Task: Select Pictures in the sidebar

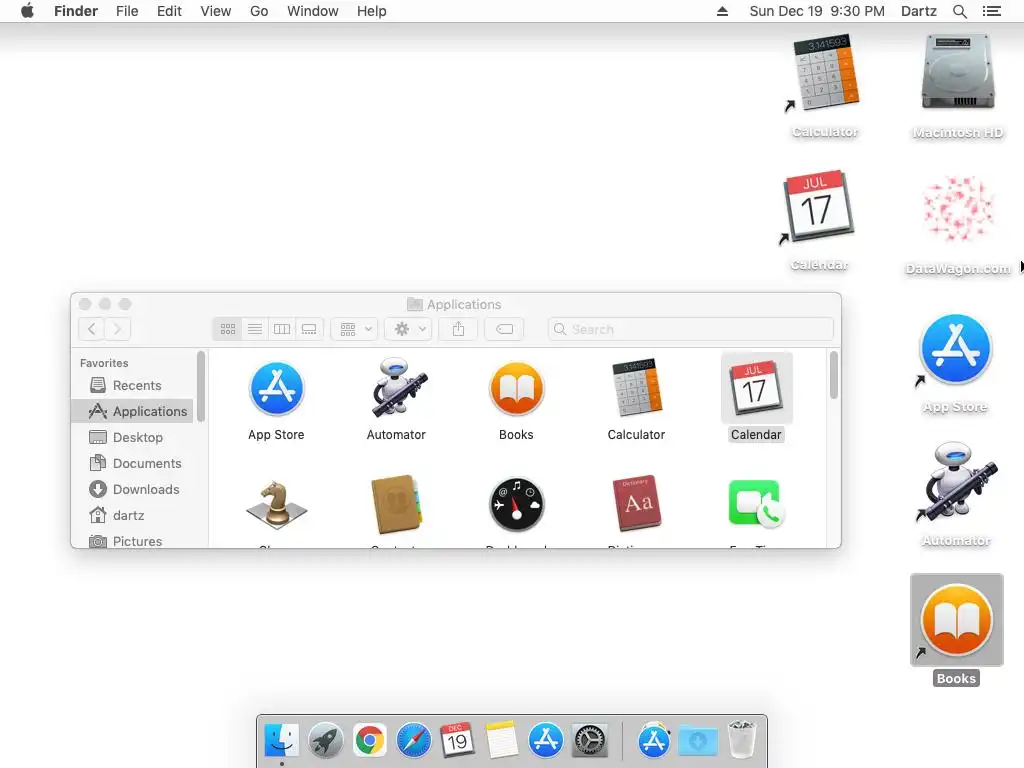Action: pyautogui.click(x=134, y=541)
